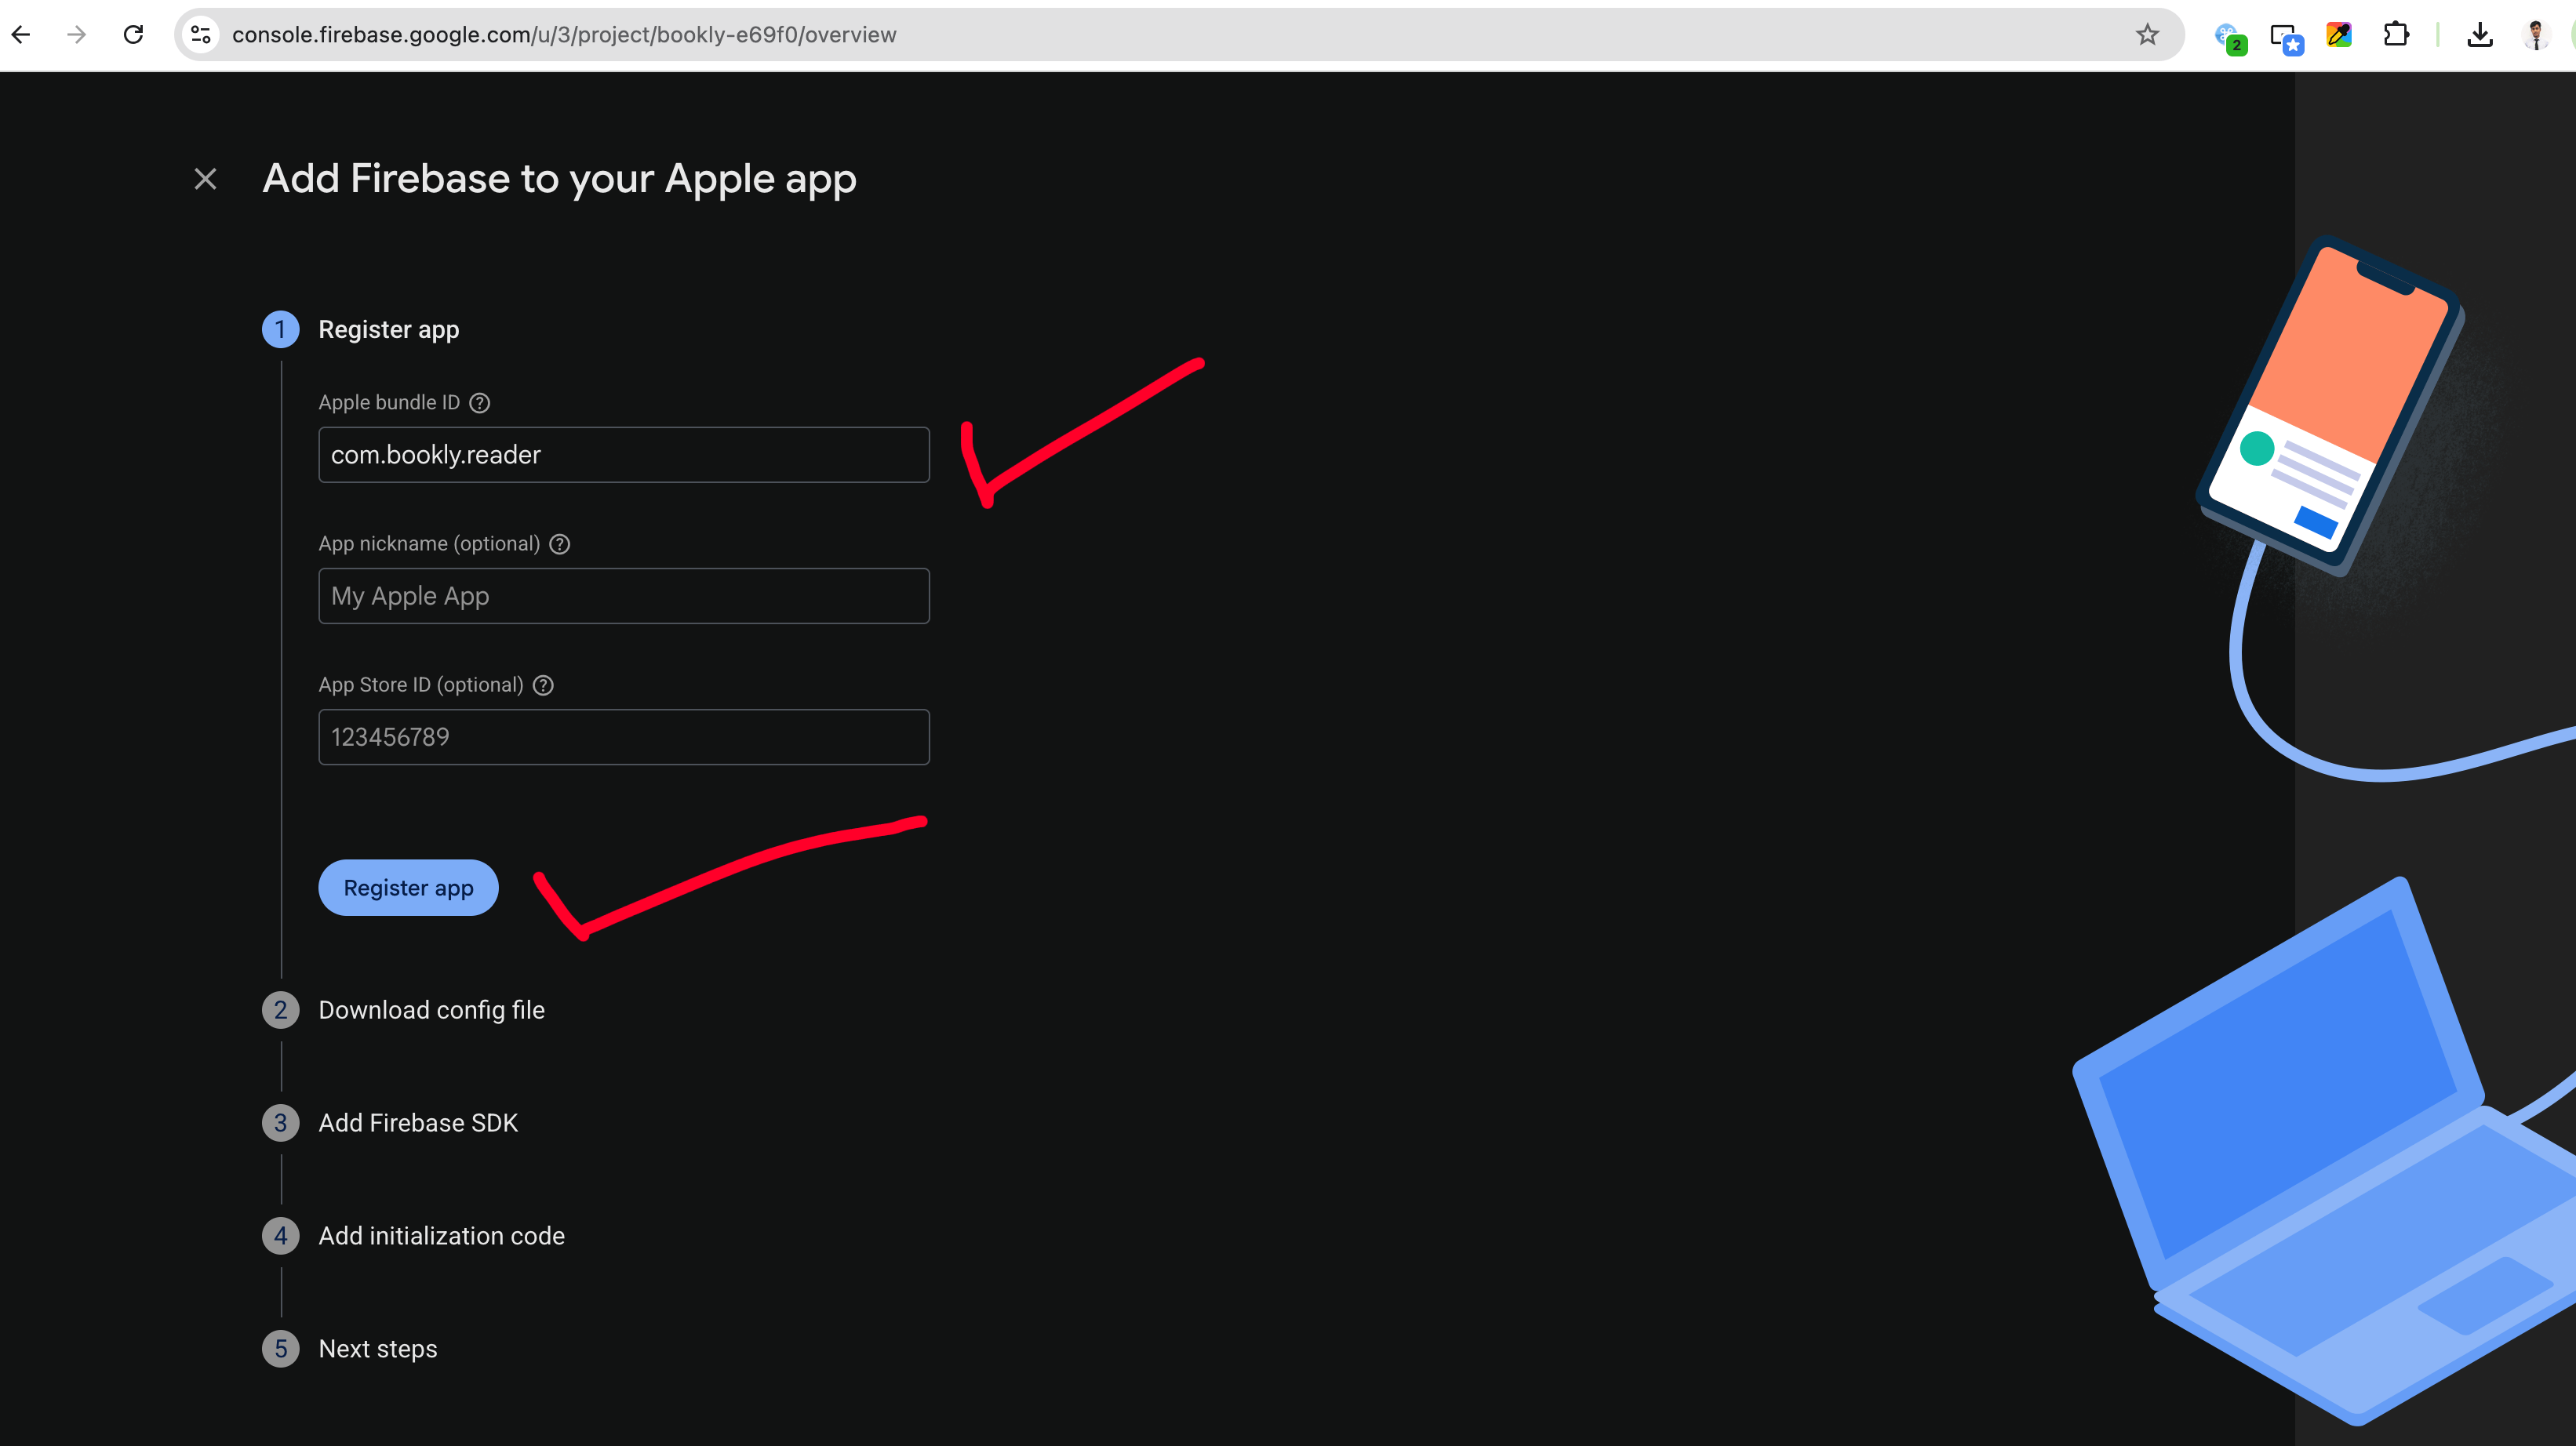Click the step 3 number circle

pyautogui.click(x=281, y=1123)
